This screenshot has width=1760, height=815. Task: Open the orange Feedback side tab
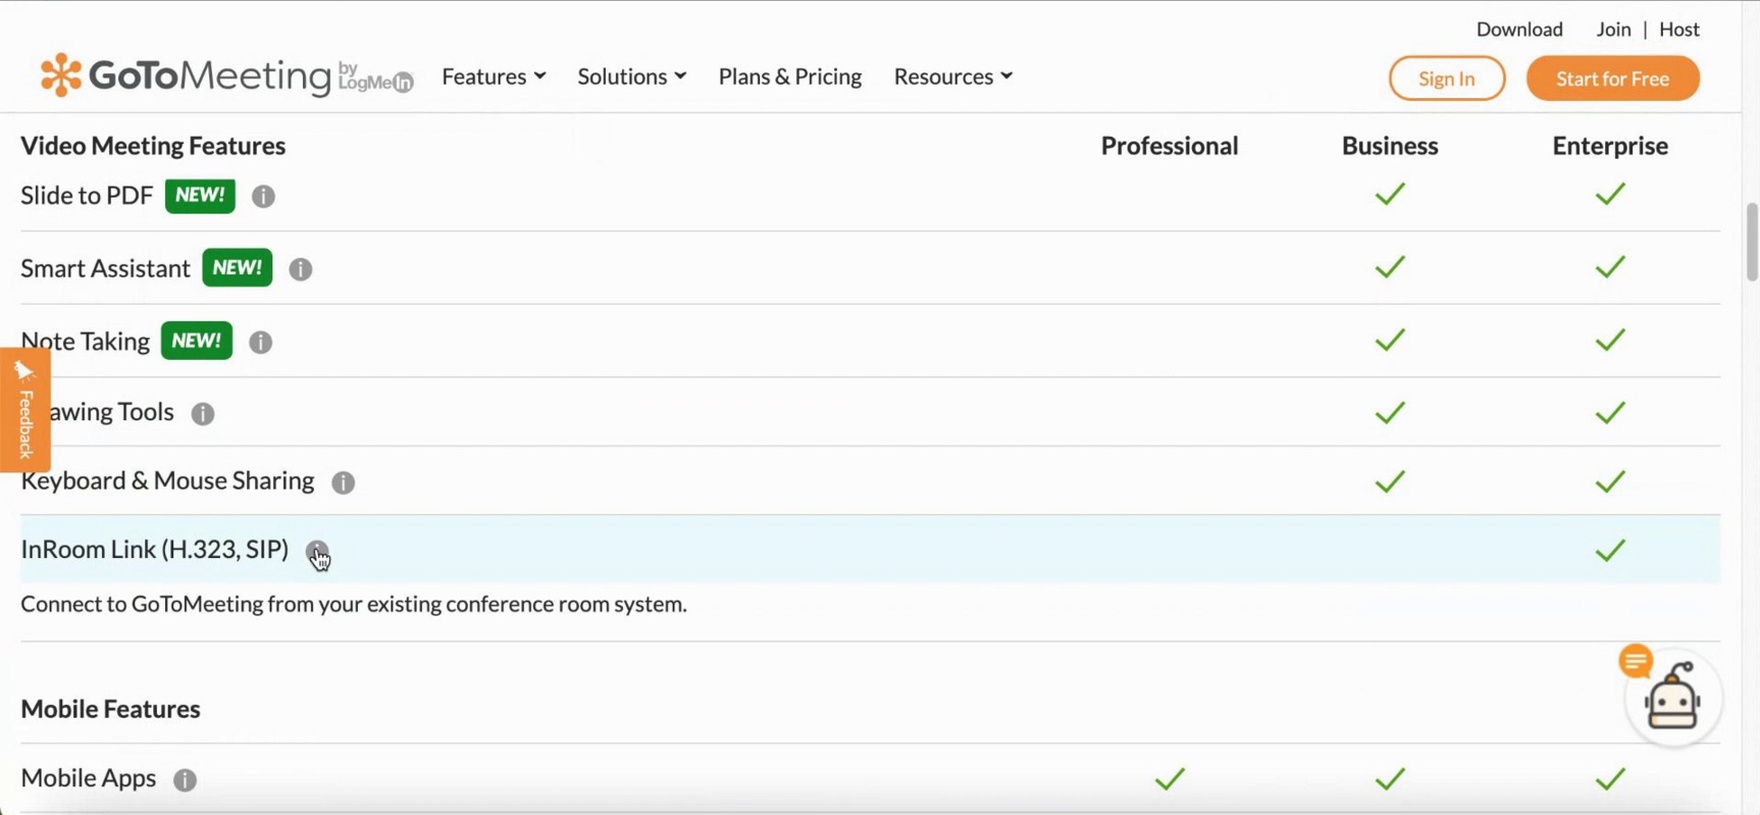25,410
